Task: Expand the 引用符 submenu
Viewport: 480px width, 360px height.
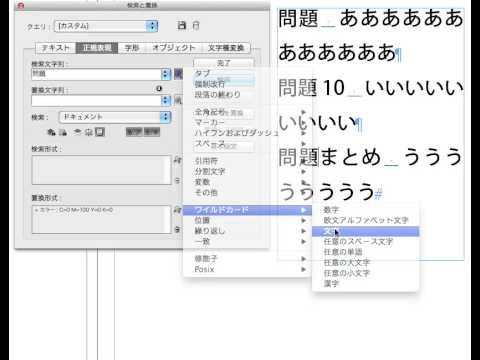Action: (x=247, y=161)
